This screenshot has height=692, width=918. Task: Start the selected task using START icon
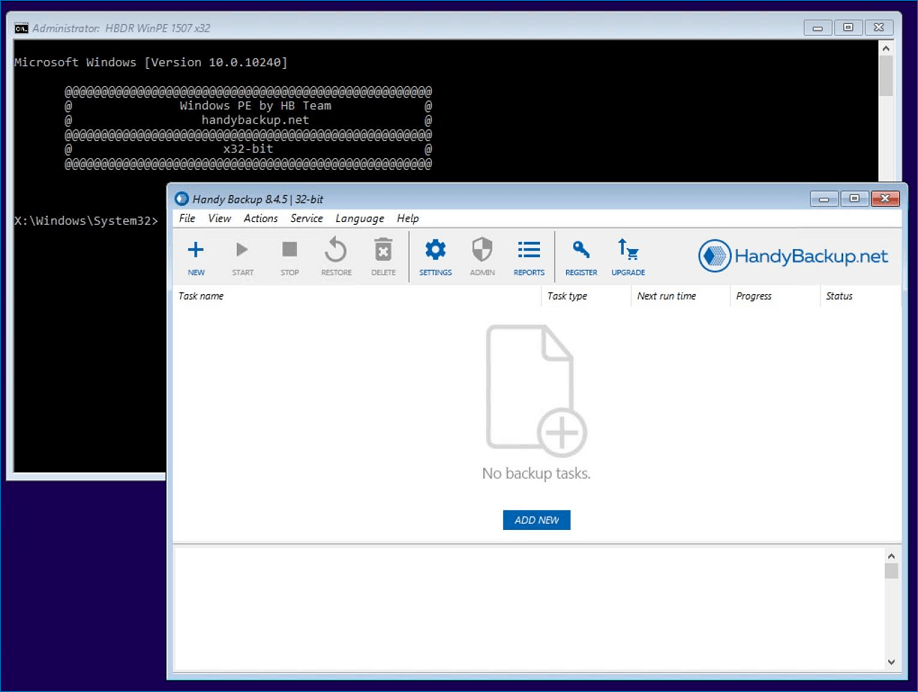pos(242,256)
